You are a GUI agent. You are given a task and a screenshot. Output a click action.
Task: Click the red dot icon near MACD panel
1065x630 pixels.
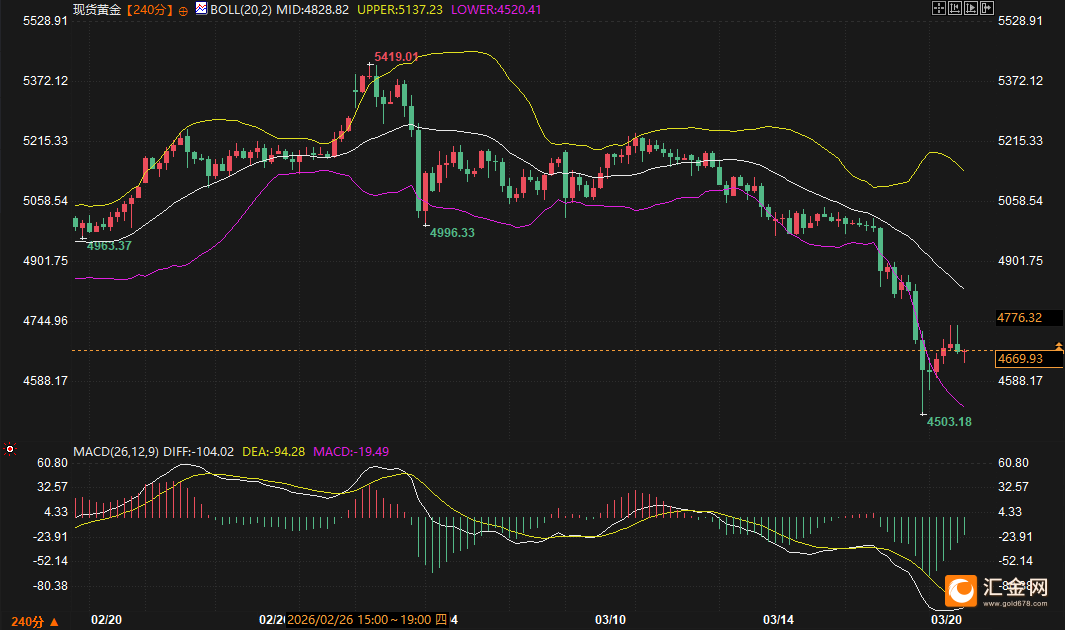pyautogui.click(x=9, y=449)
